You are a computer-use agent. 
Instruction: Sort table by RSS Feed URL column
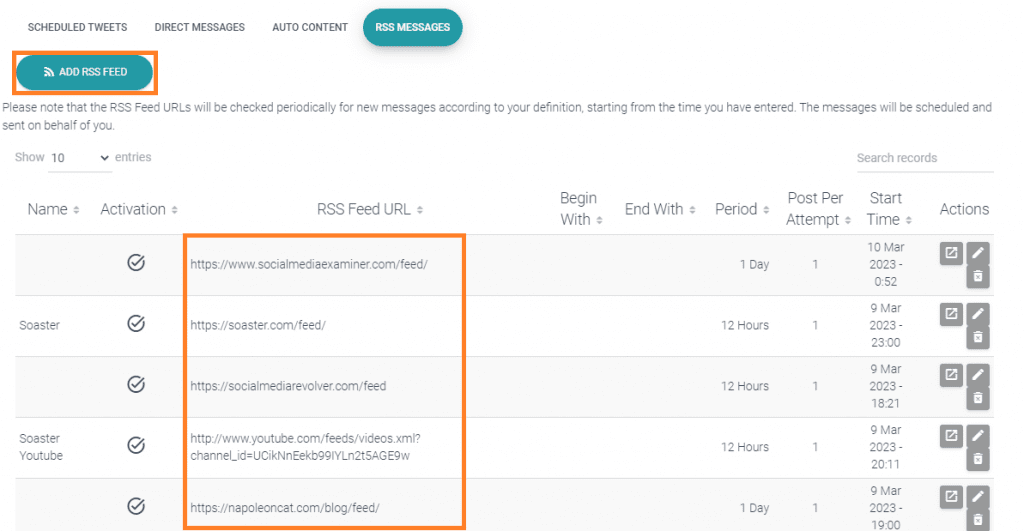coord(370,209)
